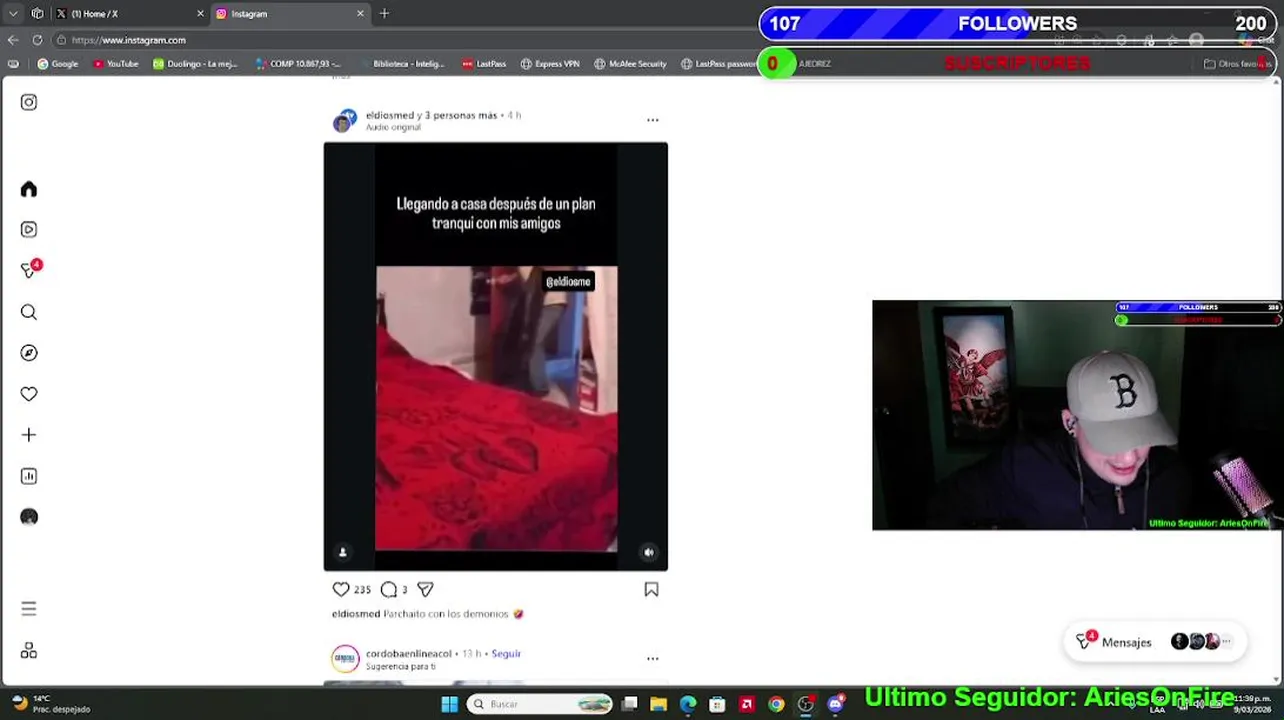Image resolution: width=1284 pixels, height=720 pixels.
Task: Open the McAfee Security bookmark
Action: click(x=630, y=64)
